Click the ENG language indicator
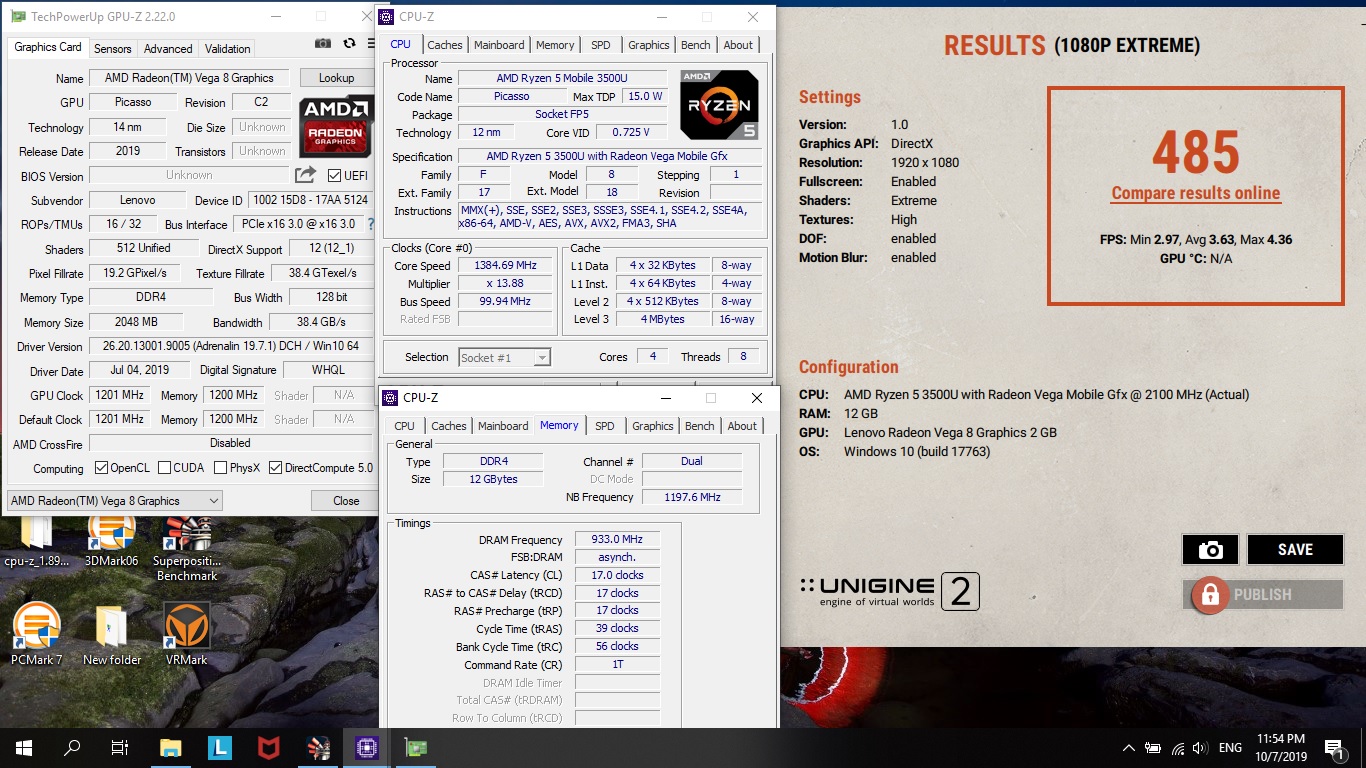 coord(1230,748)
